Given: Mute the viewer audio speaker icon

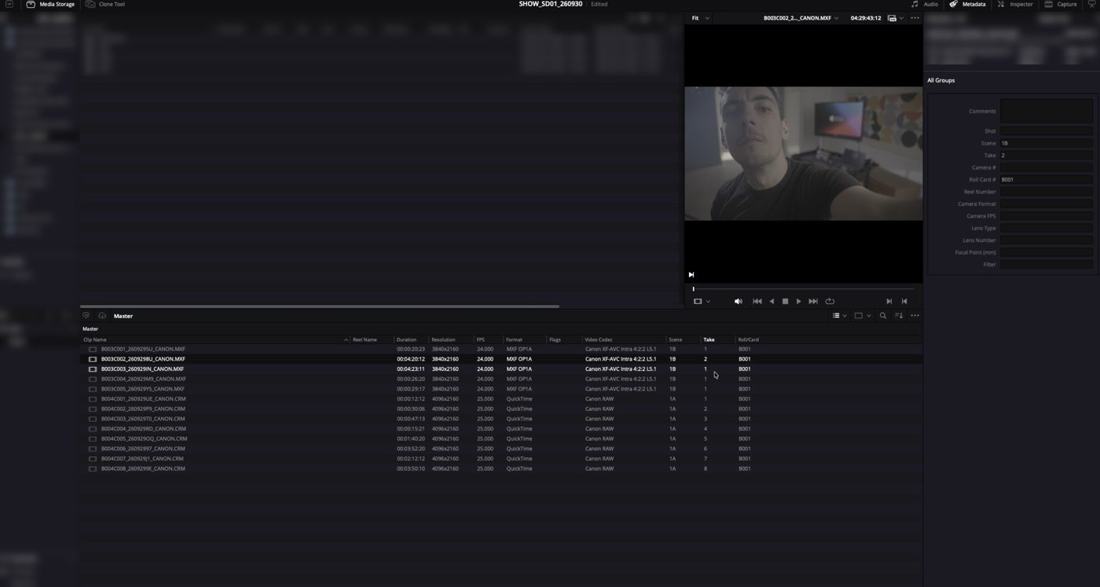Looking at the screenshot, I should tap(738, 302).
